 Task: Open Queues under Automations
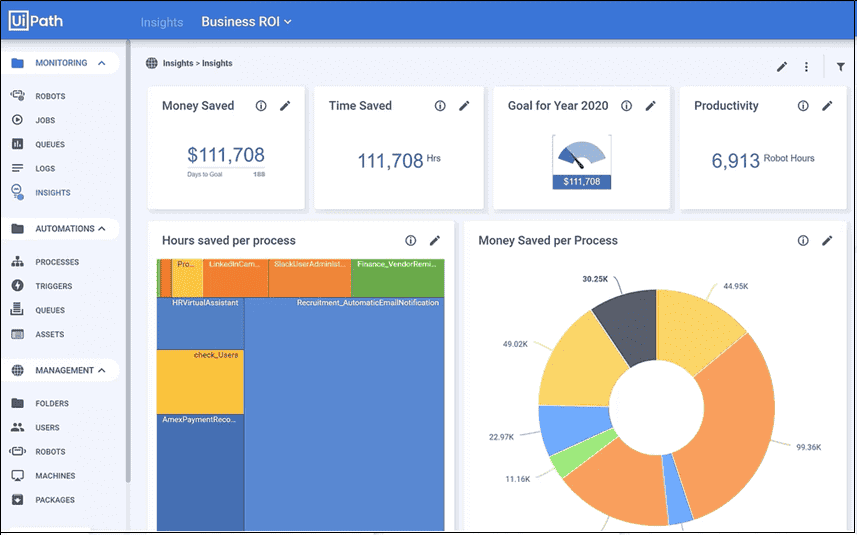[x=50, y=310]
